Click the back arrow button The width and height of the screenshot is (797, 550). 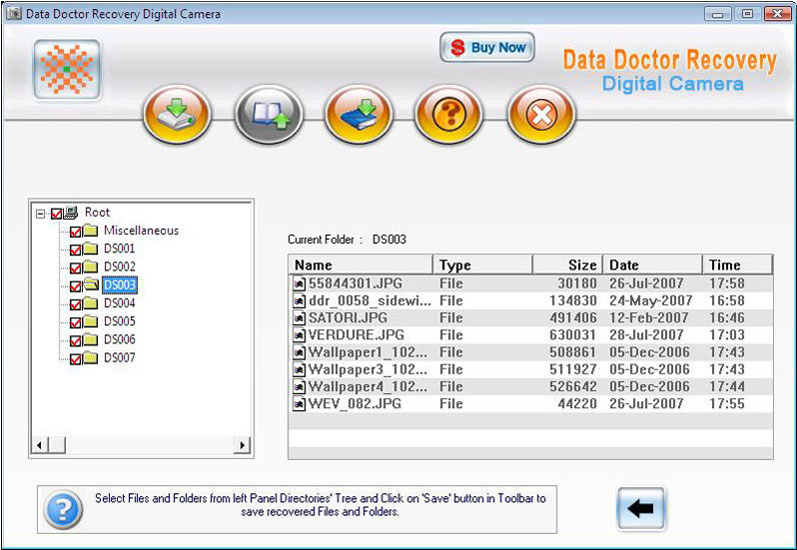click(641, 508)
